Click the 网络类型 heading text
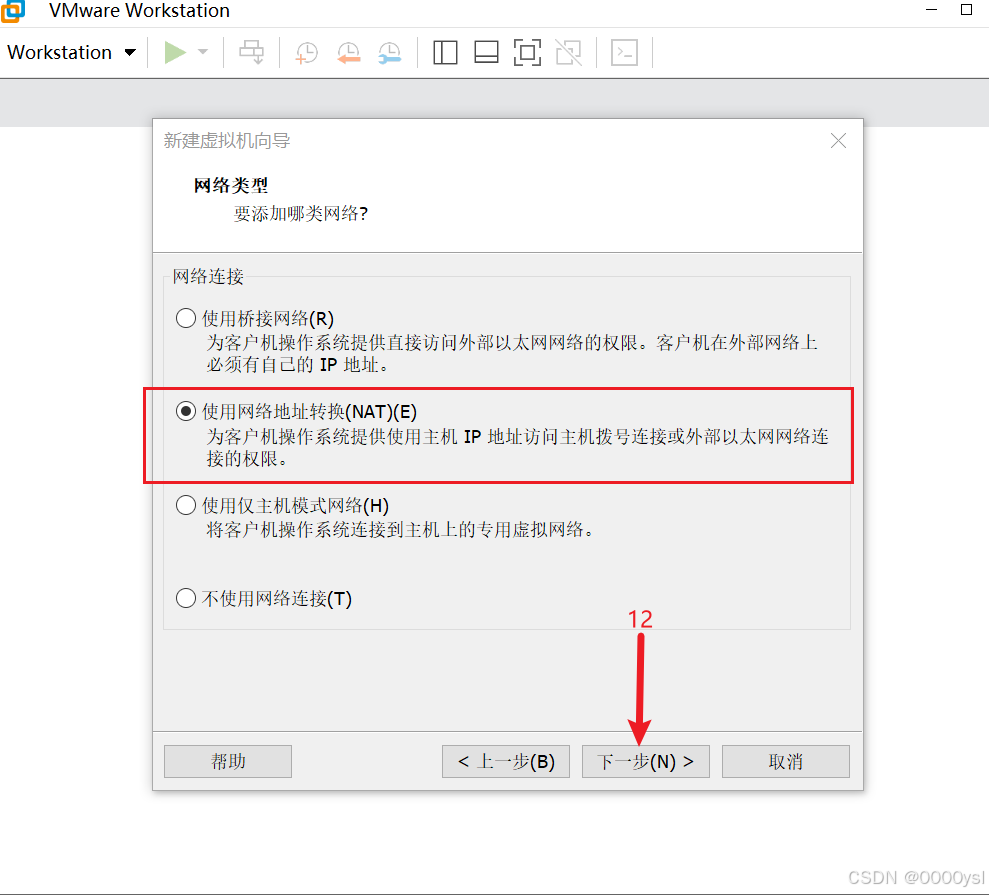The width and height of the screenshot is (989, 895). coord(231,185)
